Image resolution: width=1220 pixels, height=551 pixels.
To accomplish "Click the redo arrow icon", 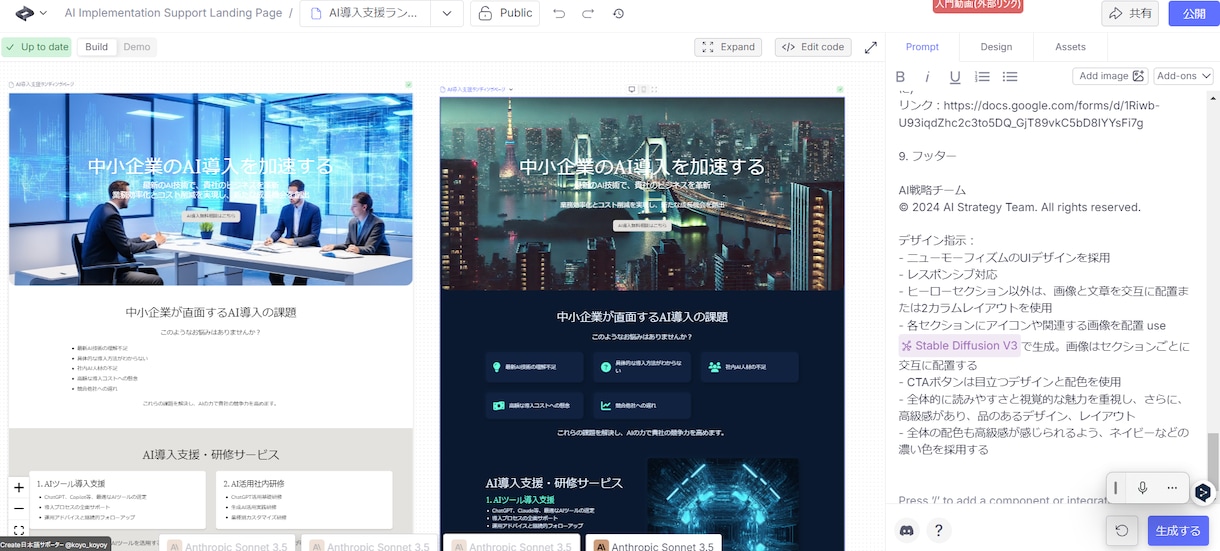I will 588,14.
